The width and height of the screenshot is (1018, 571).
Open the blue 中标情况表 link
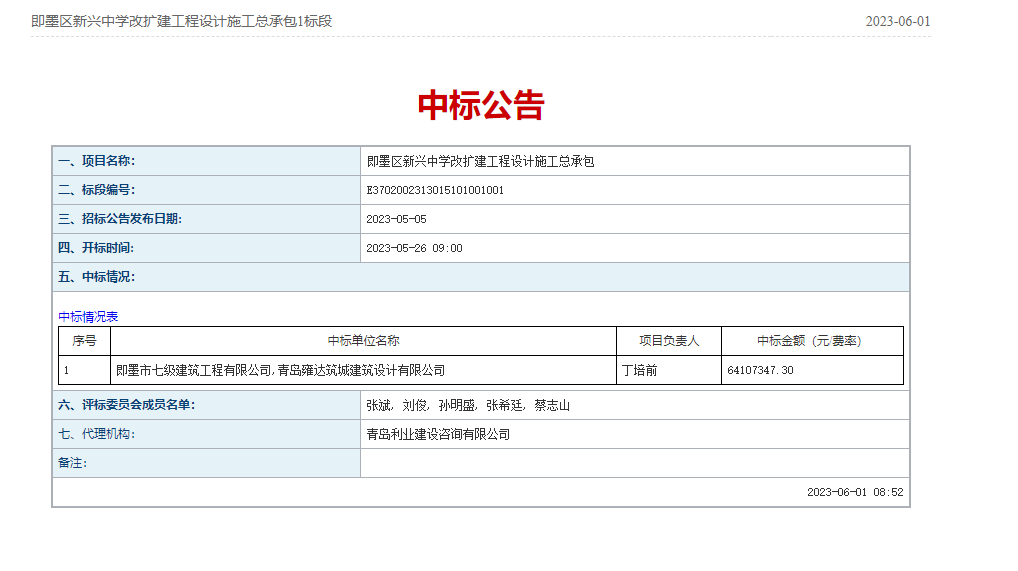[88, 317]
